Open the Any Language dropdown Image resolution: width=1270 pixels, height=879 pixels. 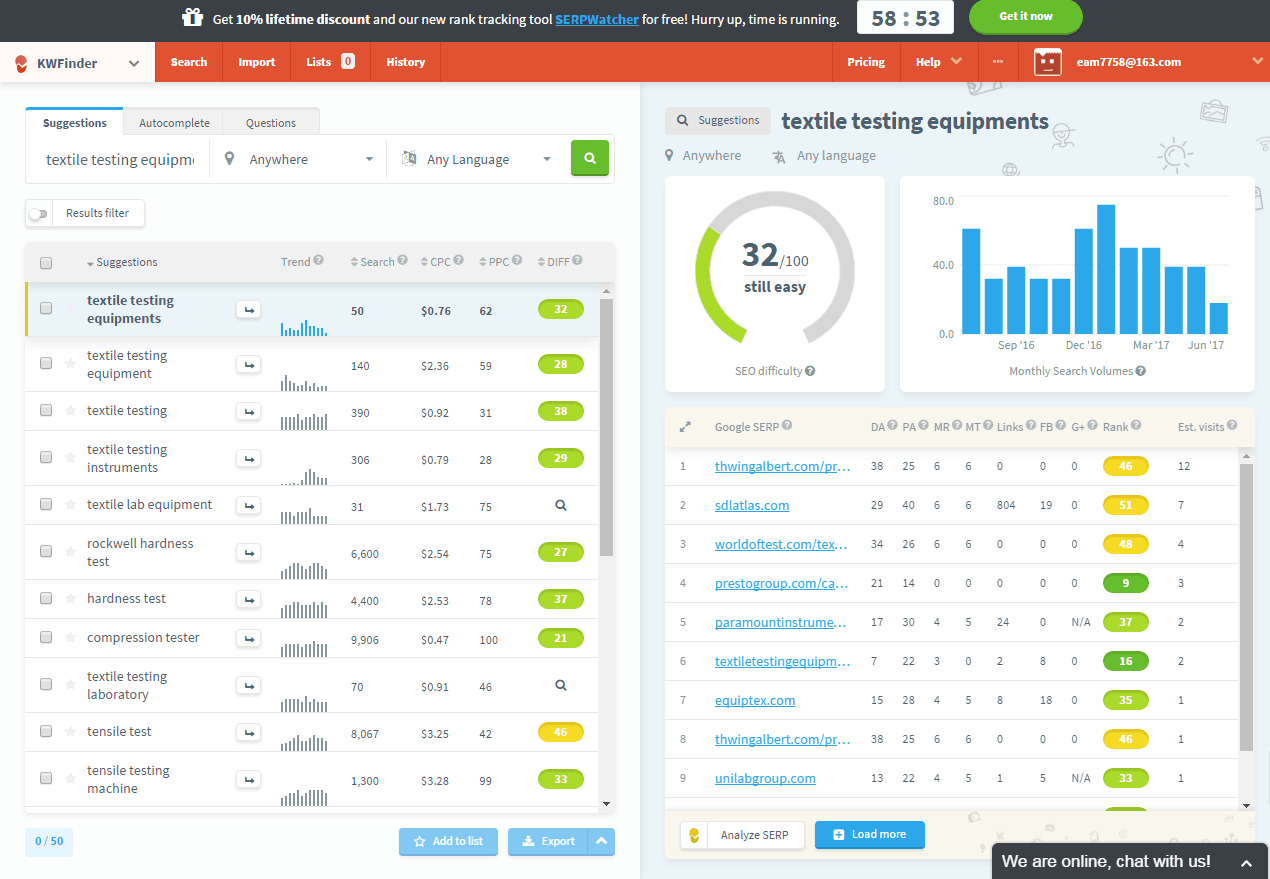coord(476,159)
